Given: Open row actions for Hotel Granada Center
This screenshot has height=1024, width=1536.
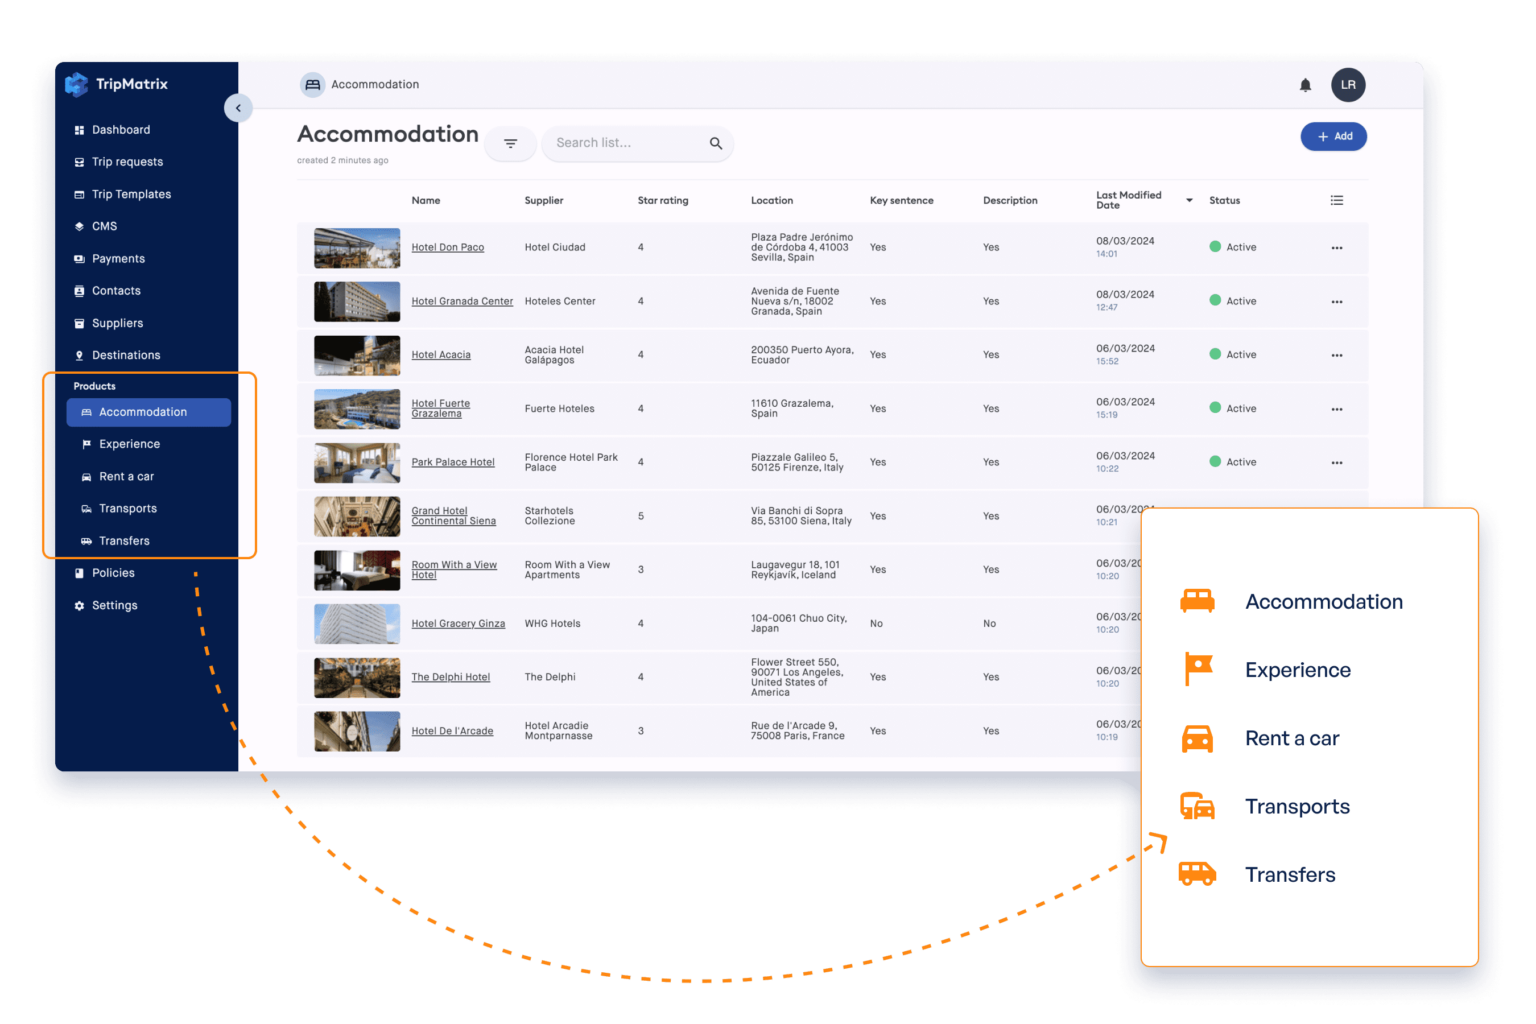Looking at the screenshot, I should [x=1337, y=301].
